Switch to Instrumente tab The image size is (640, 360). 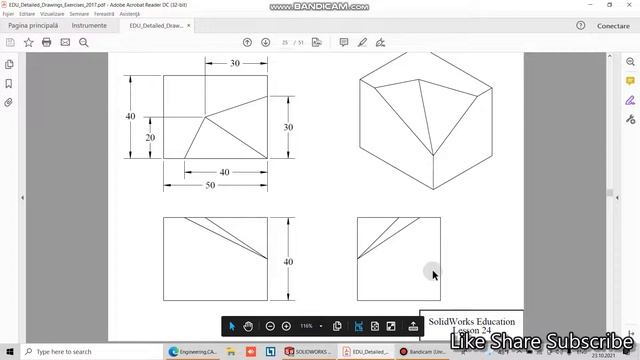[89, 25]
